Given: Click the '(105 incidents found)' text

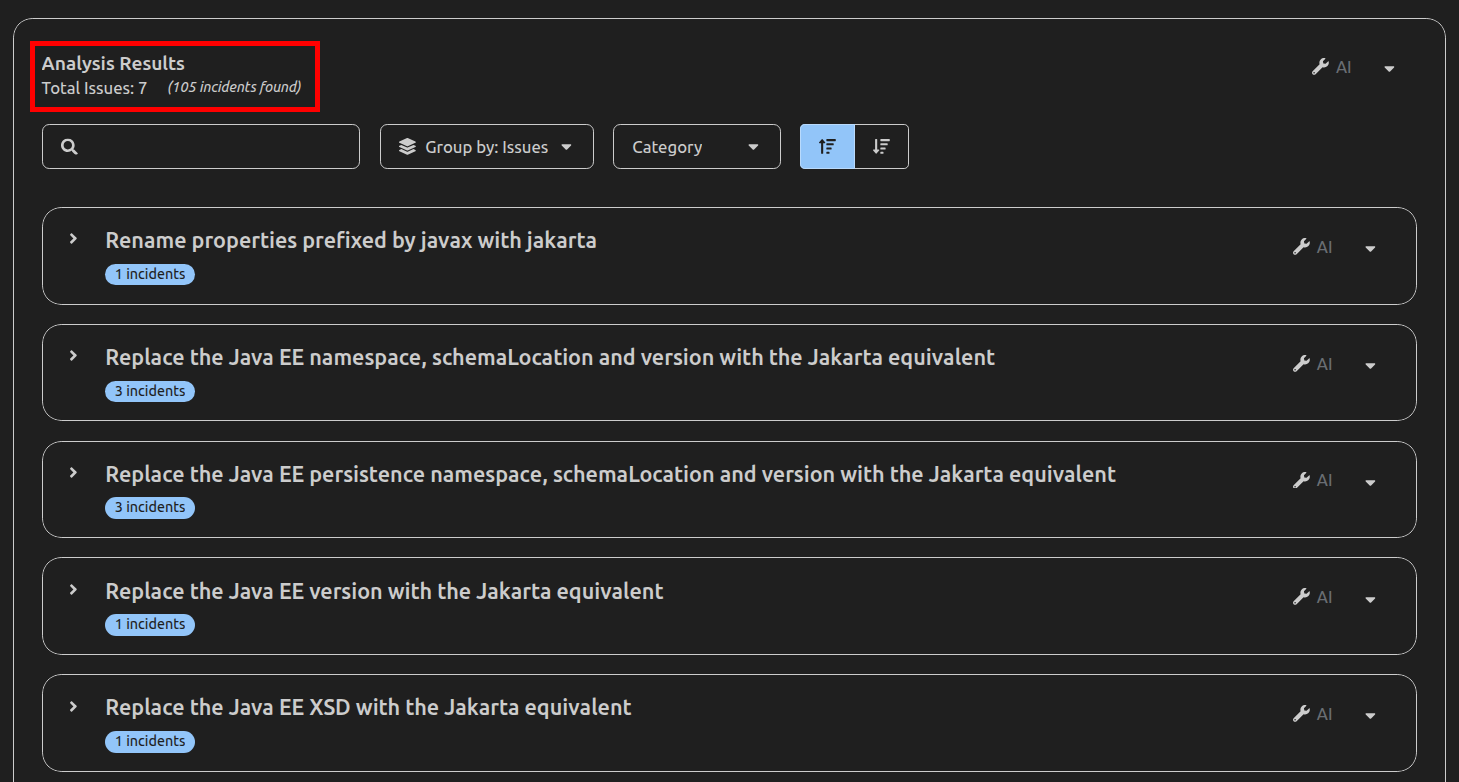Looking at the screenshot, I should point(234,87).
